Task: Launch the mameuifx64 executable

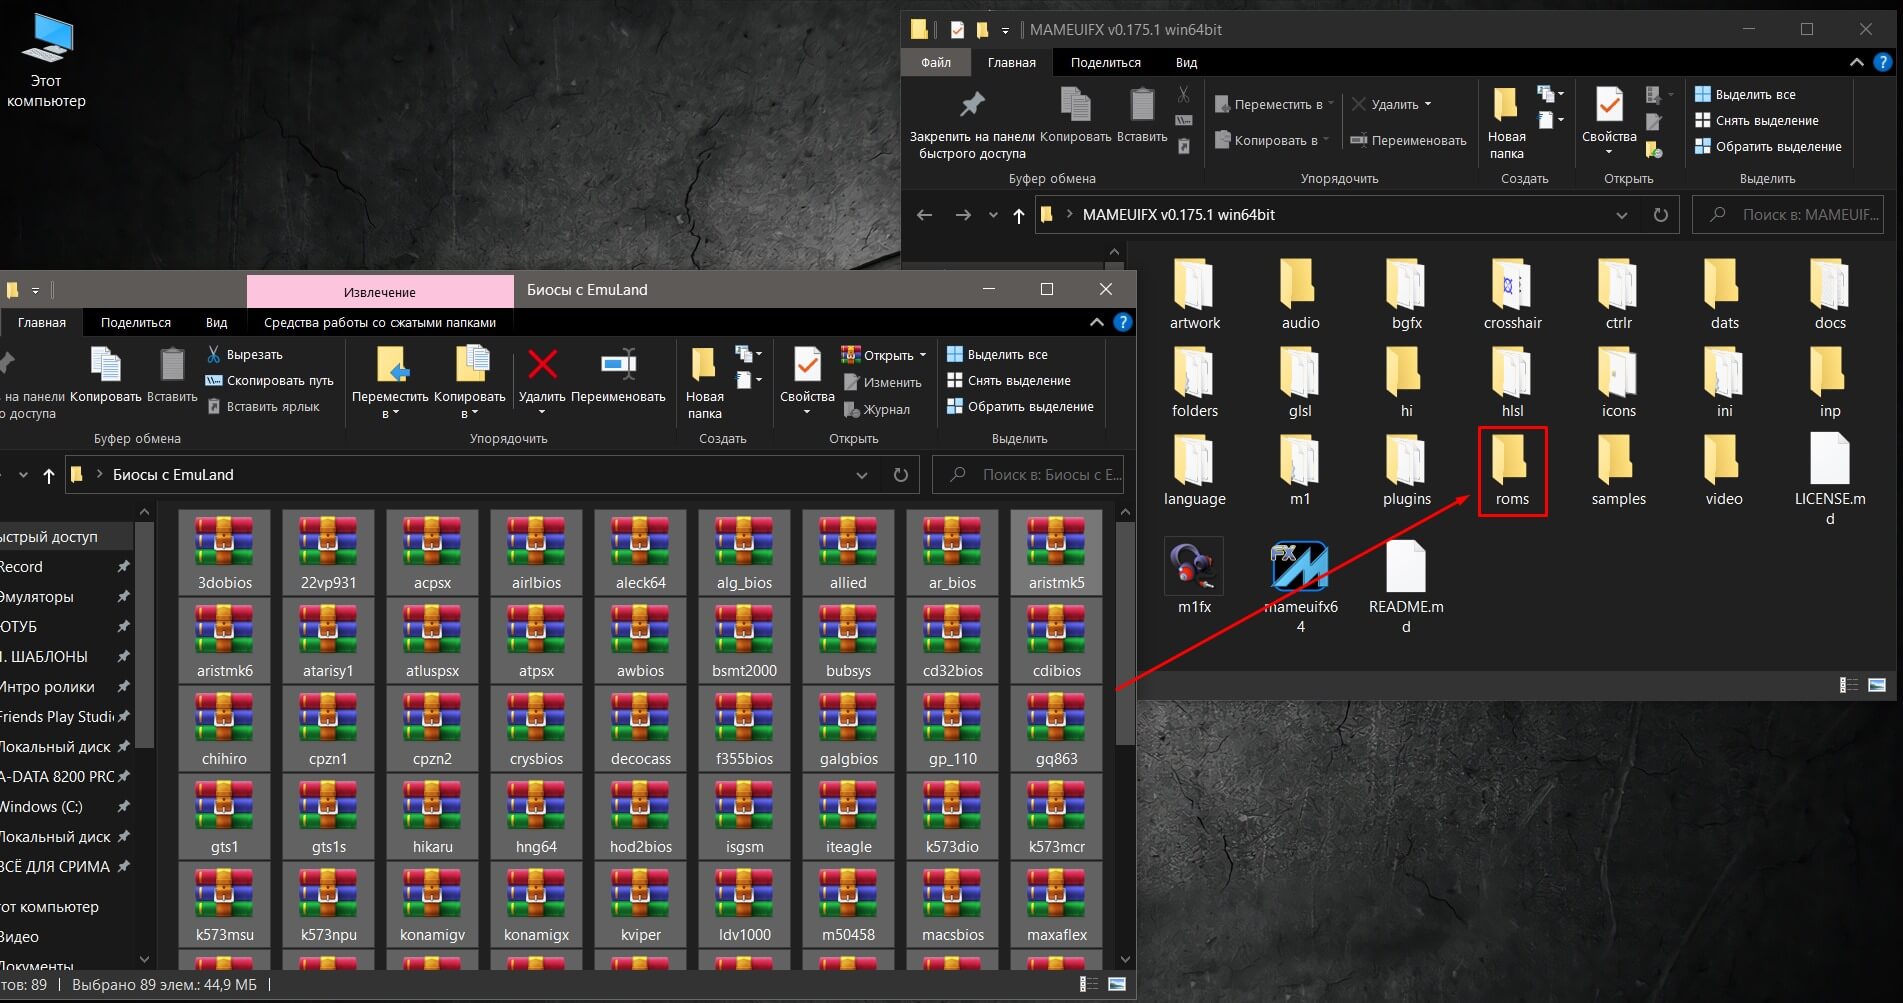Action: pos(1300,586)
